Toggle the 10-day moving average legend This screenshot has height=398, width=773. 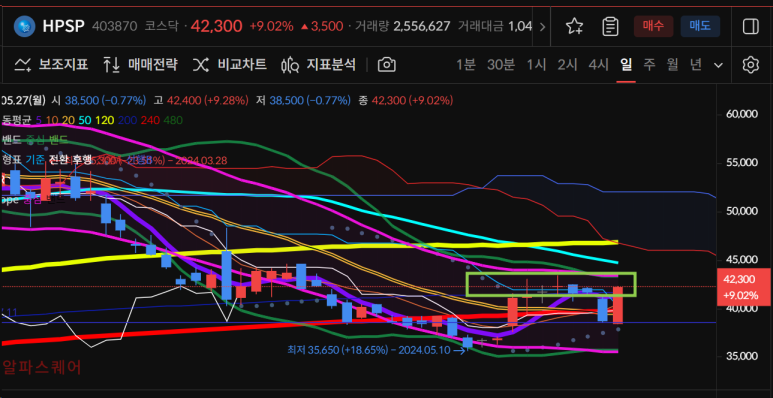52,120
